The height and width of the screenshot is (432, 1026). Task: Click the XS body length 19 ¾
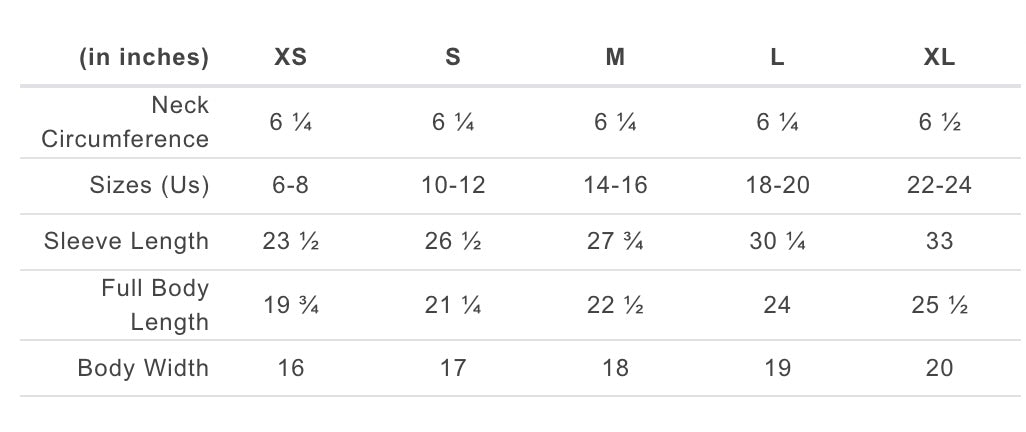(290, 305)
